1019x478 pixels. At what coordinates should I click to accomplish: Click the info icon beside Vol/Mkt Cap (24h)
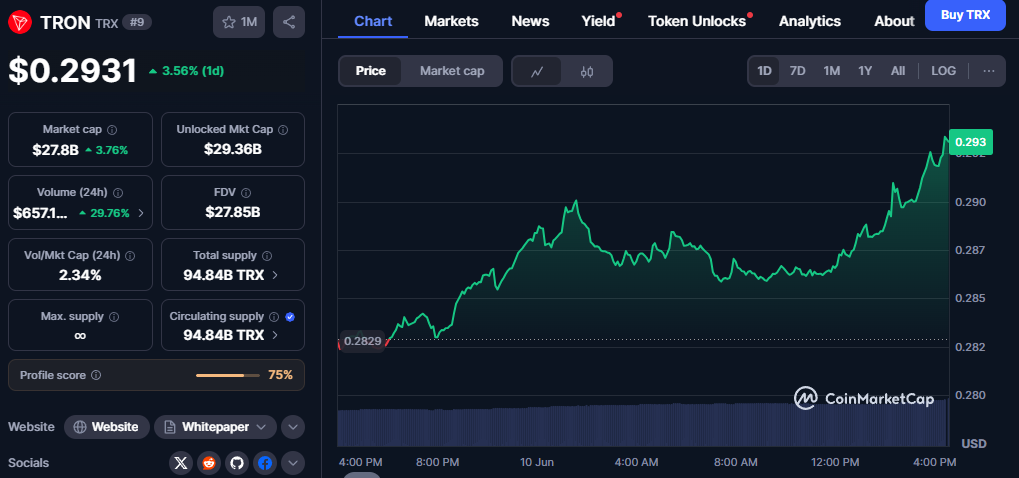tap(130, 255)
